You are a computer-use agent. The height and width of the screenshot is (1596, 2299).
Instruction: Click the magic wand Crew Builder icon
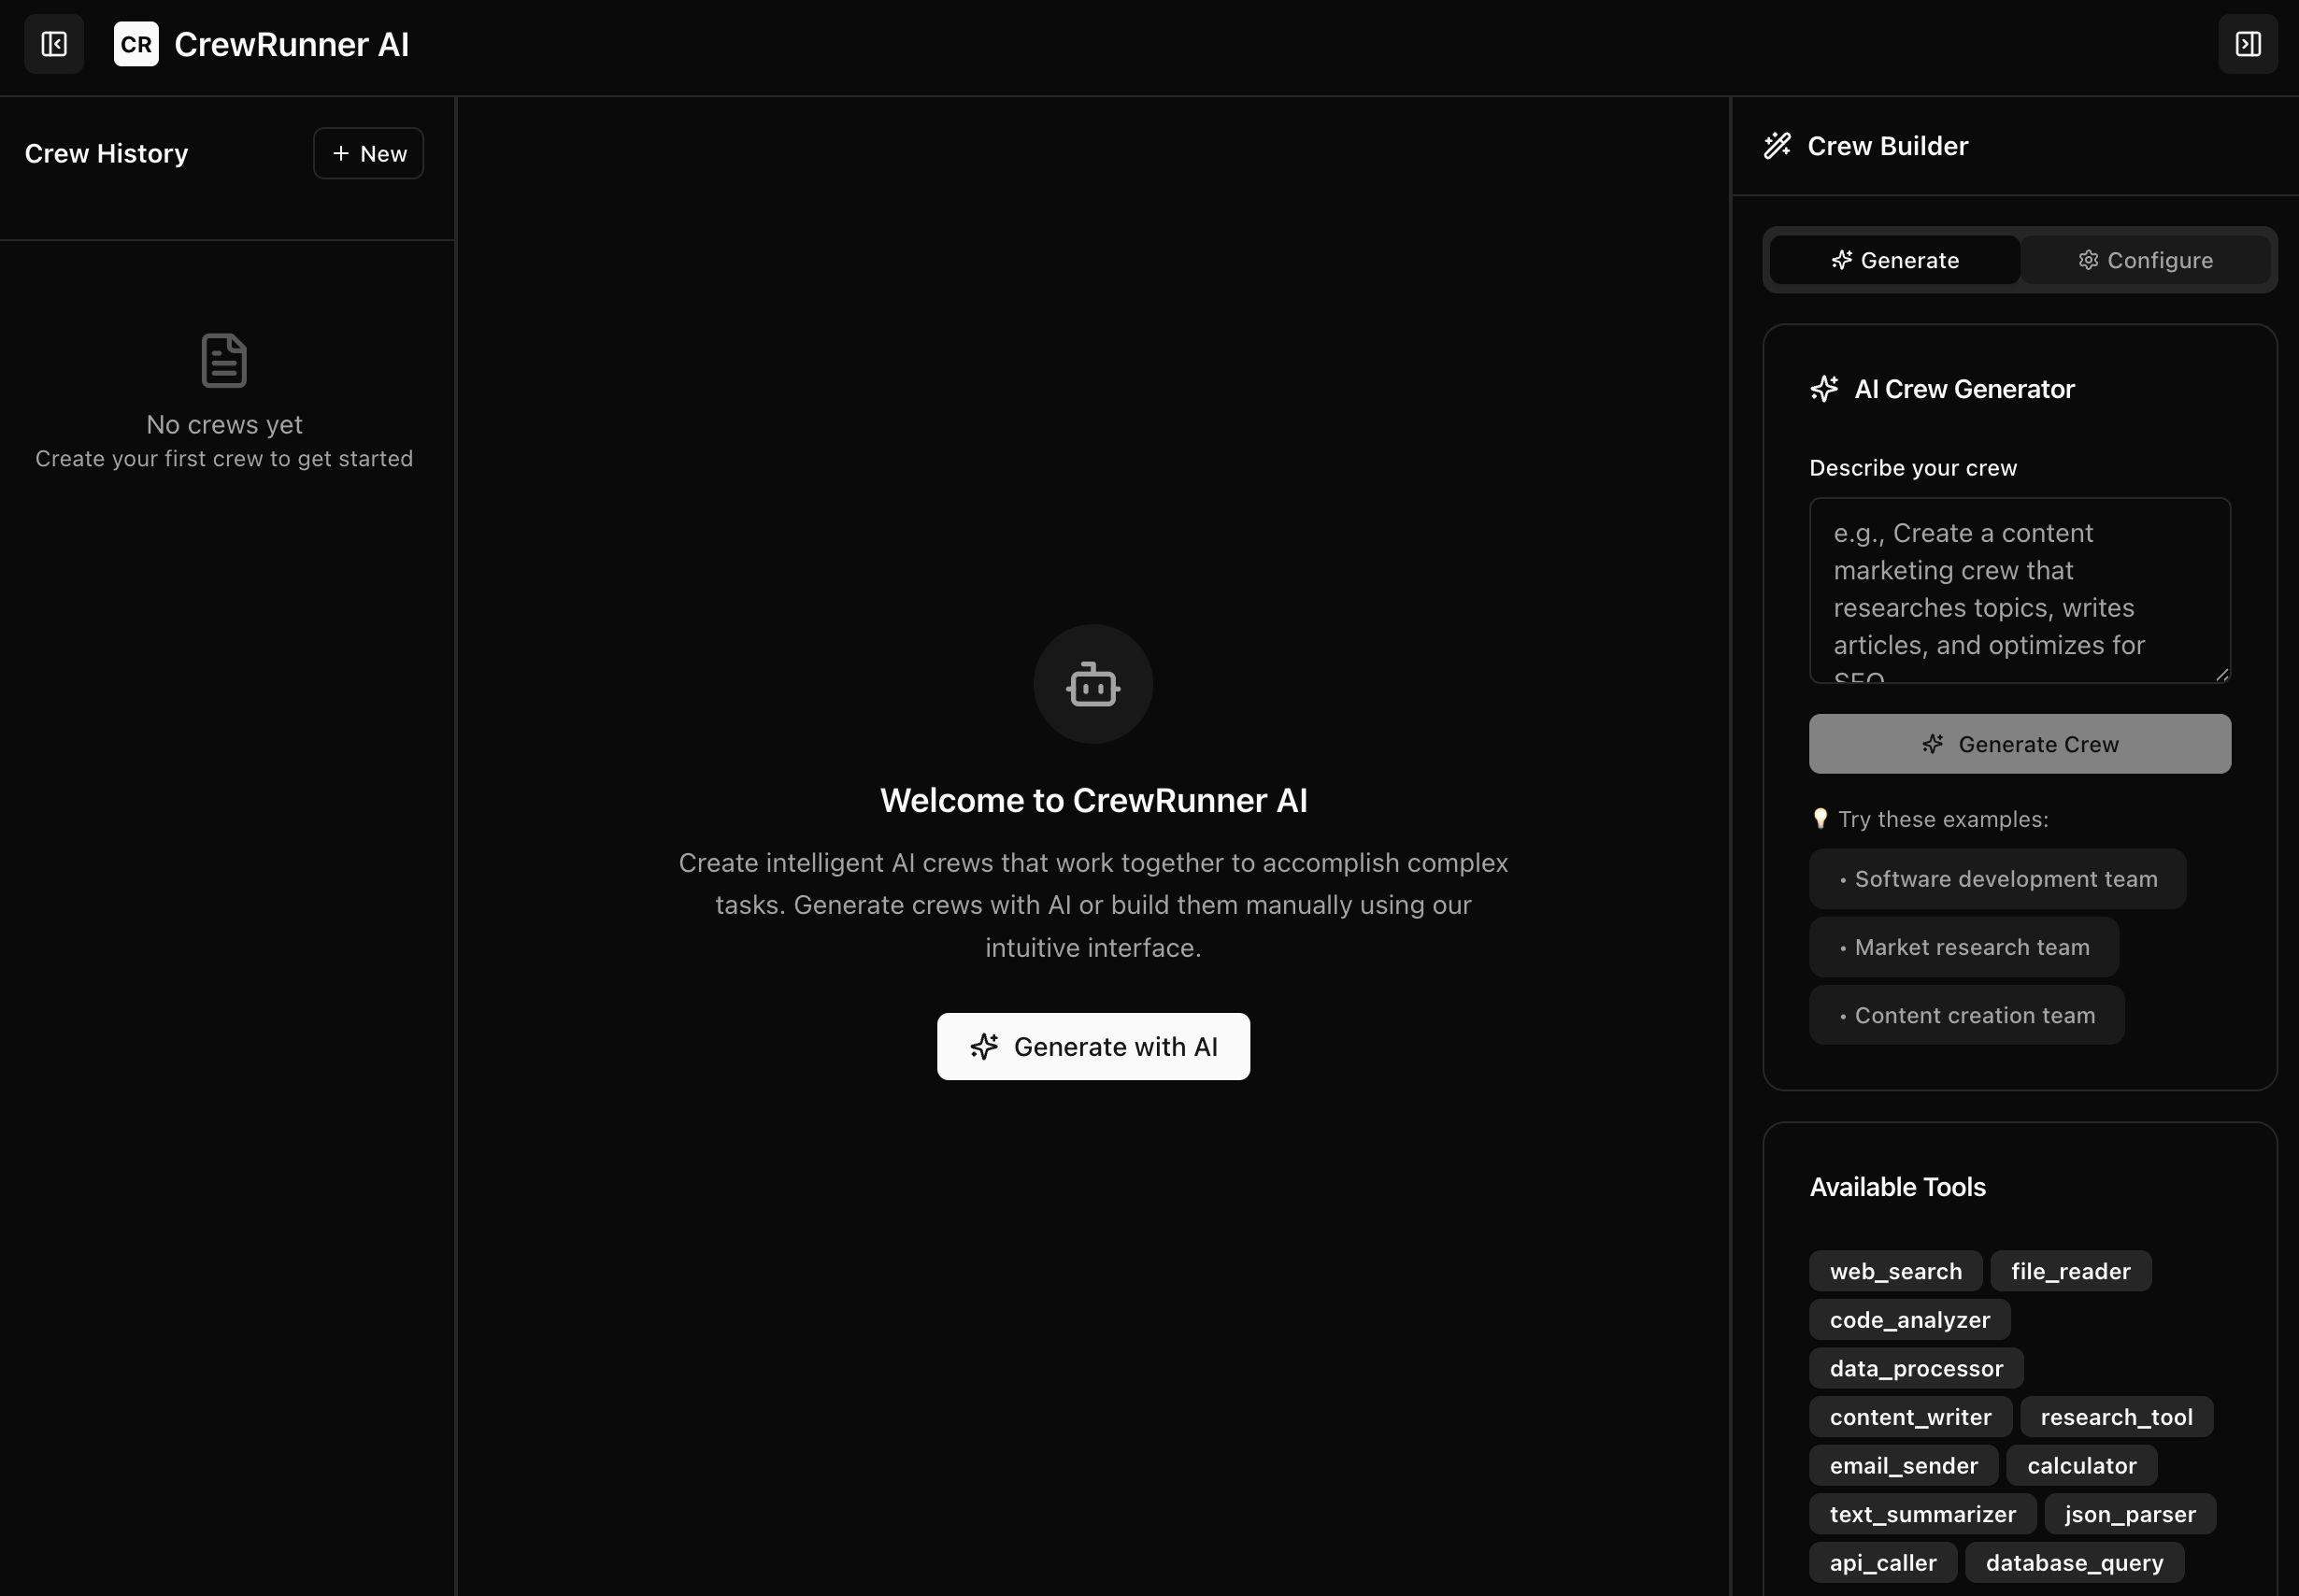[1777, 146]
